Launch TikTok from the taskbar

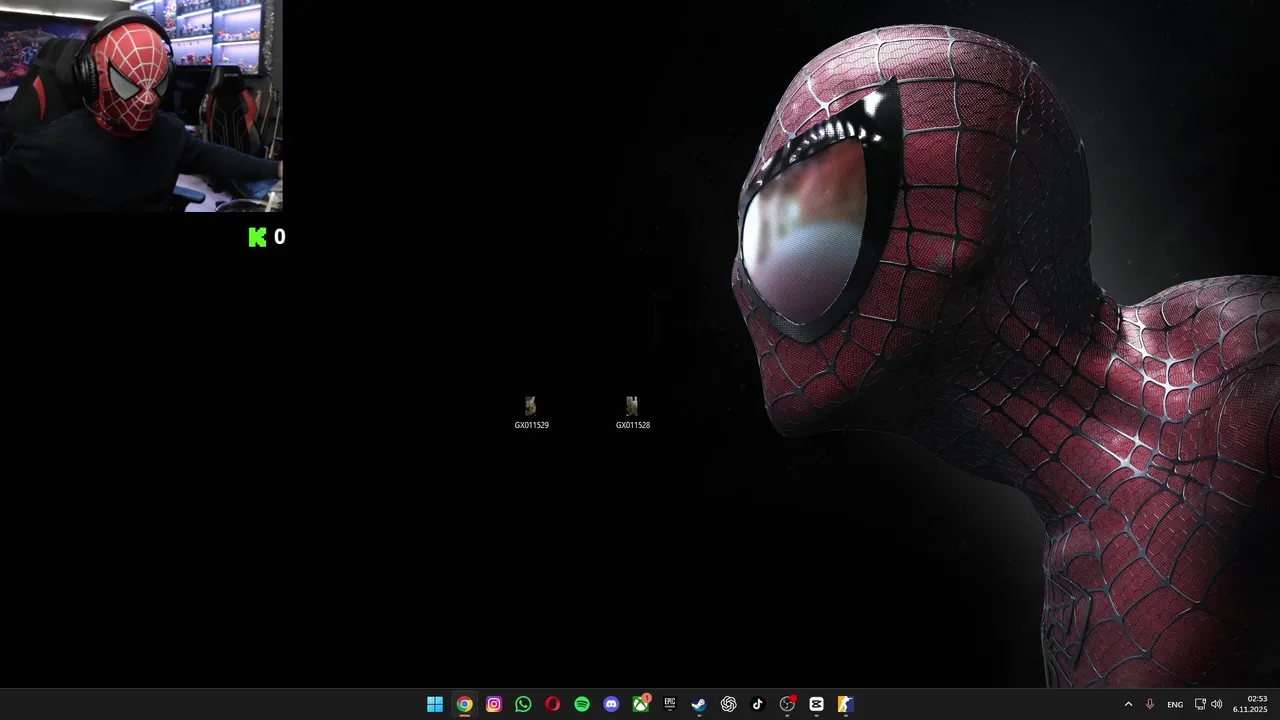tap(758, 704)
